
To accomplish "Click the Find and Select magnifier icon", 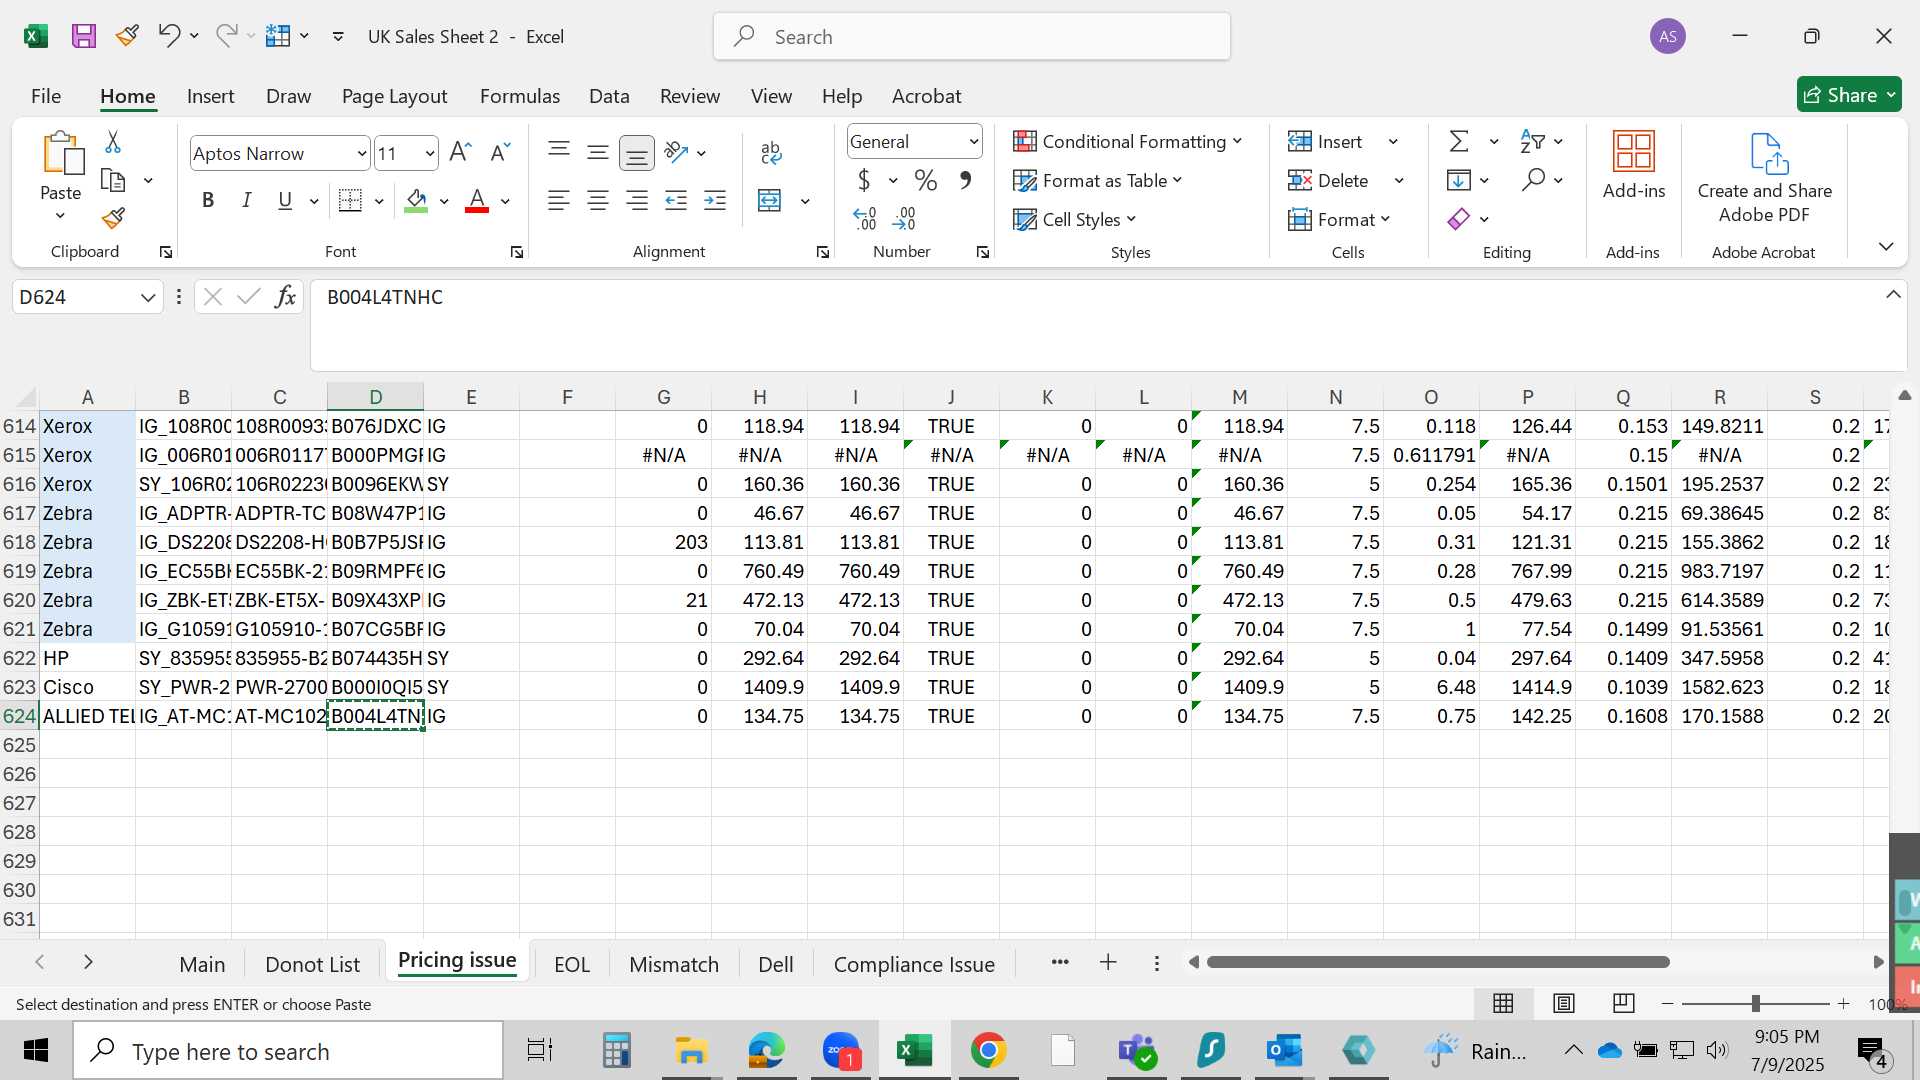I will [x=1533, y=180].
